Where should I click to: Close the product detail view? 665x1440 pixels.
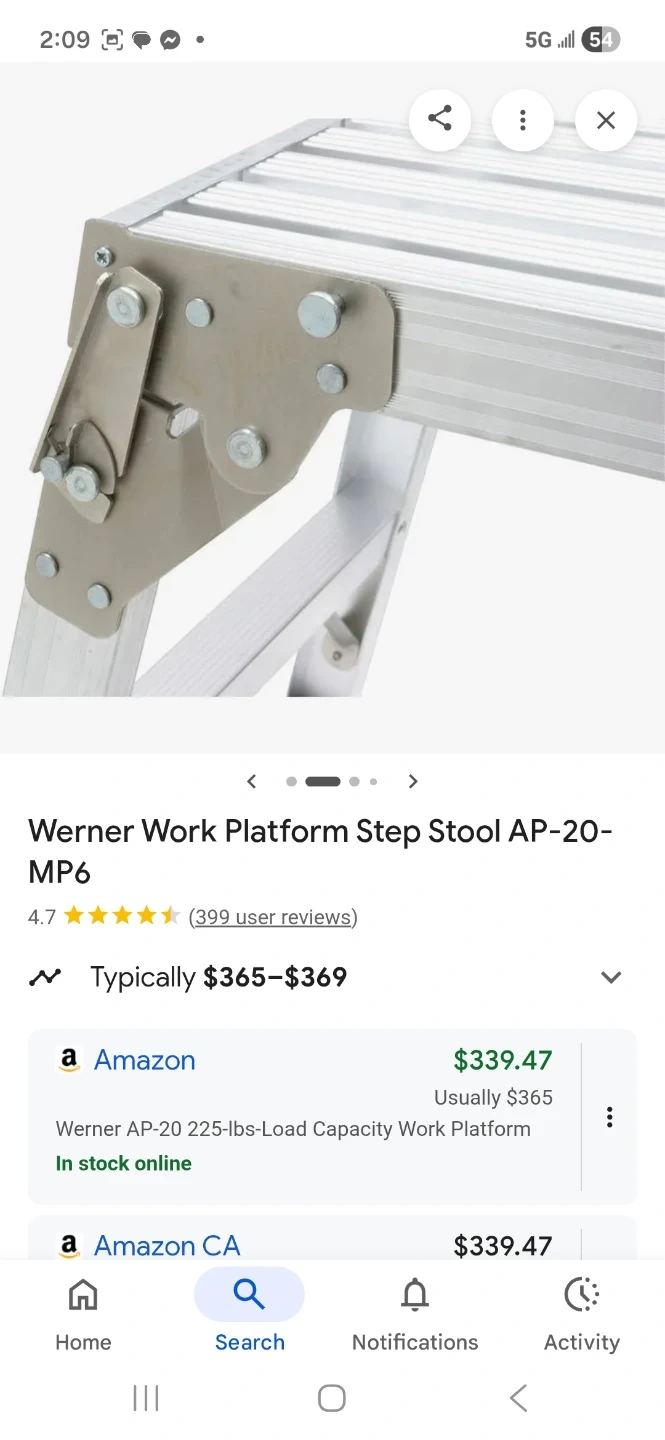pos(605,120)
